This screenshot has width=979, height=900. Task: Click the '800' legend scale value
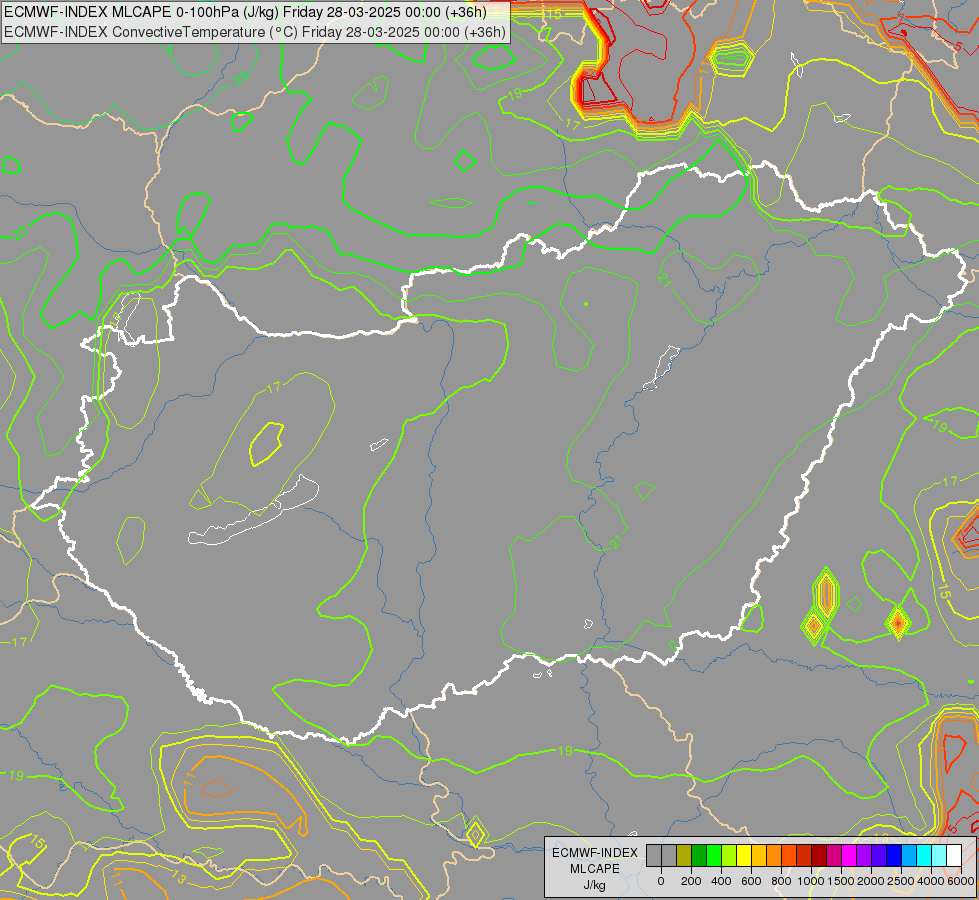781,881
